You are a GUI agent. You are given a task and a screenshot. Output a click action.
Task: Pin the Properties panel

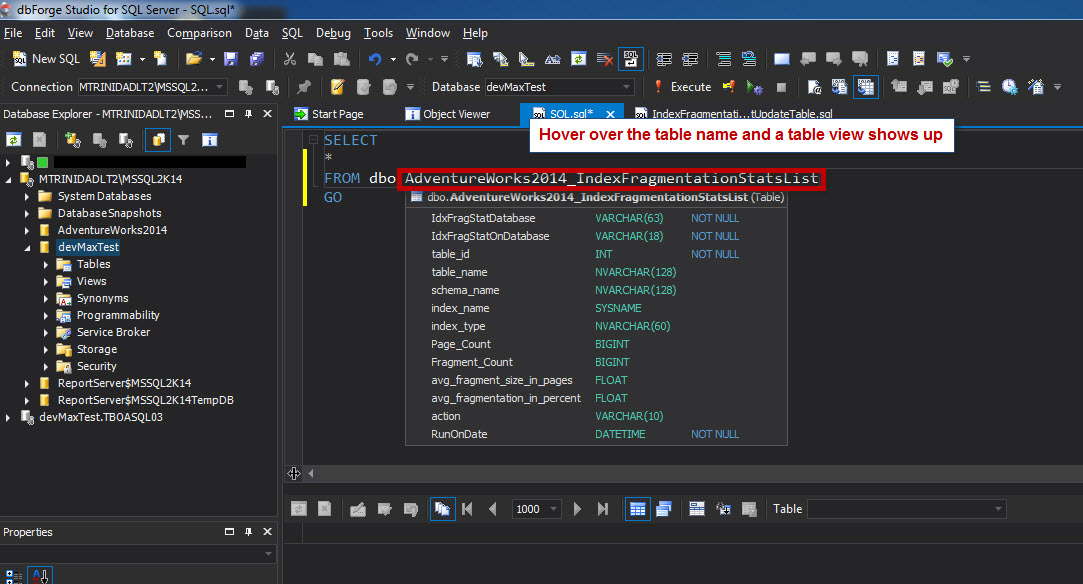tap(249, 532)
